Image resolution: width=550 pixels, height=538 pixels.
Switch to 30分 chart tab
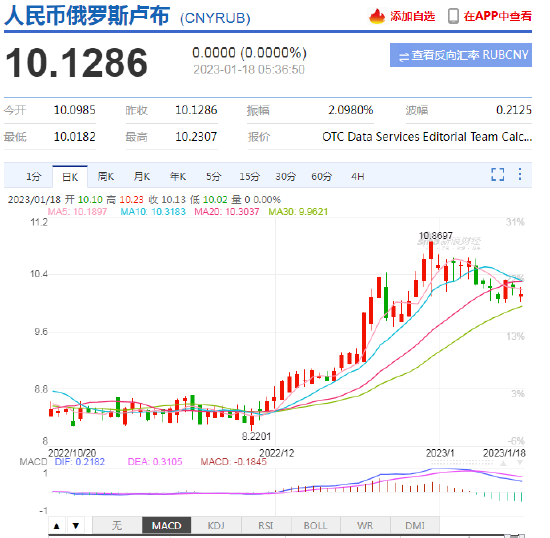point(286,176)
